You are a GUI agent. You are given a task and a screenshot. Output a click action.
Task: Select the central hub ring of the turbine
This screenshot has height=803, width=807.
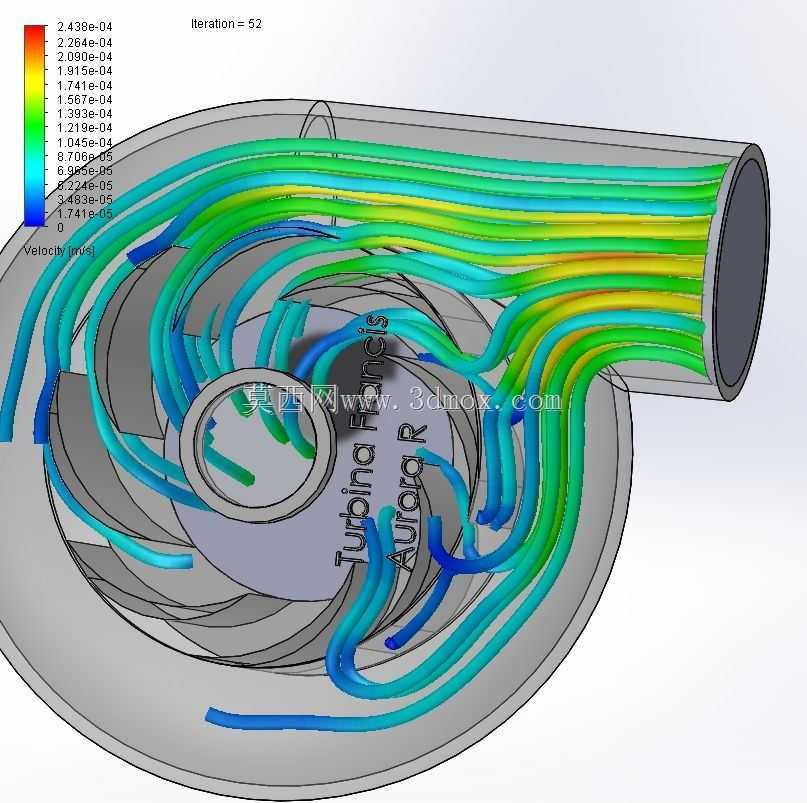(257, 445)
